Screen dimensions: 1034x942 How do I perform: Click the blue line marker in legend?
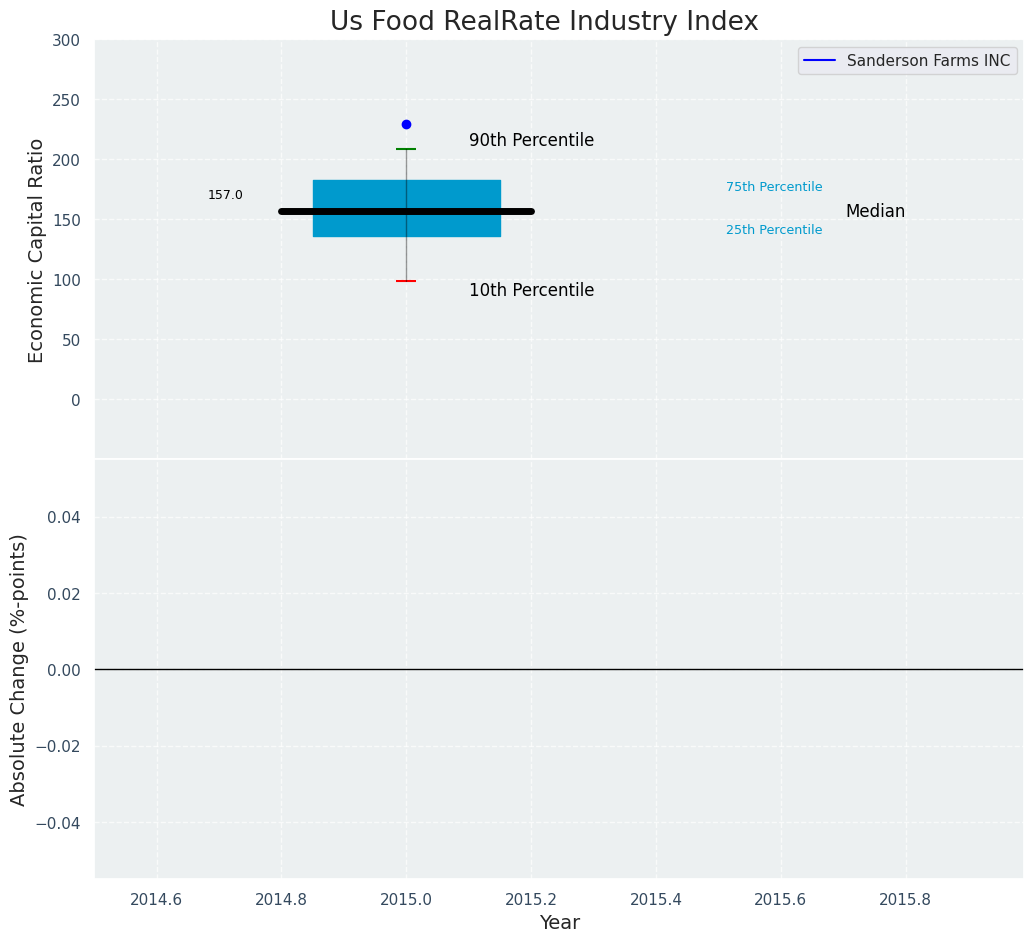pos(820,61)
